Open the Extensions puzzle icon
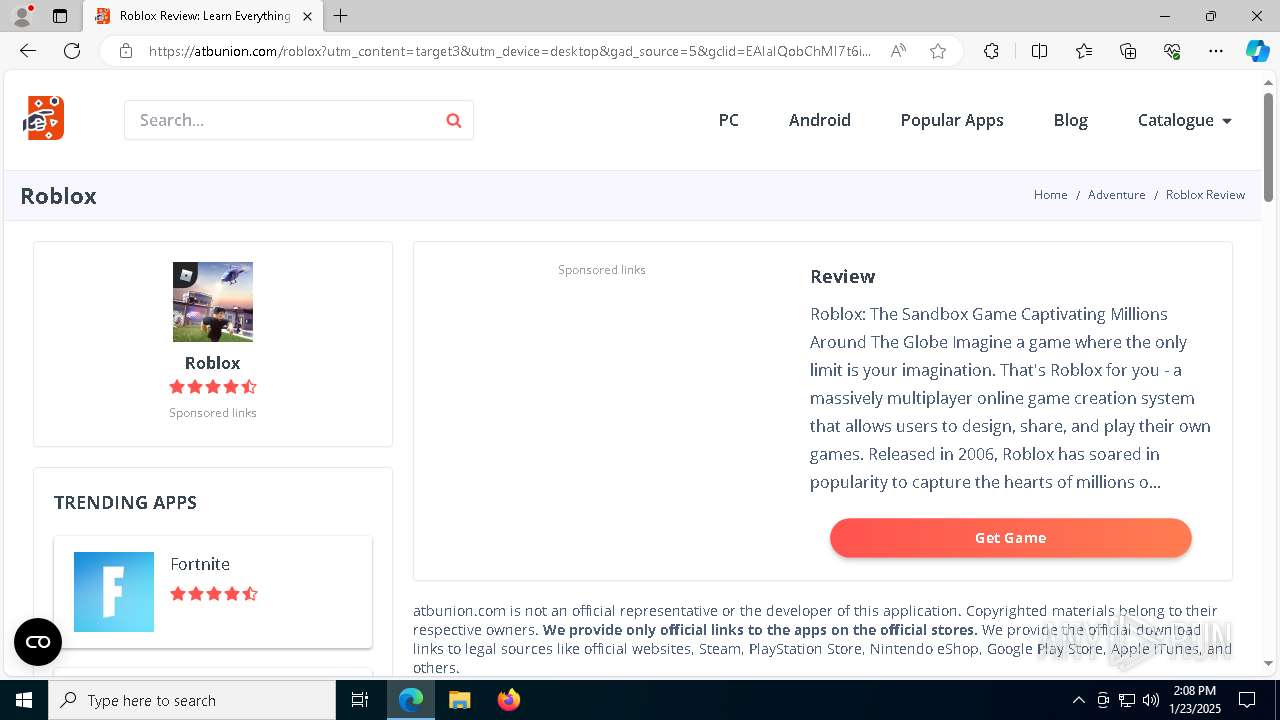Viewport: 1280px width, 720px height. 991,51
